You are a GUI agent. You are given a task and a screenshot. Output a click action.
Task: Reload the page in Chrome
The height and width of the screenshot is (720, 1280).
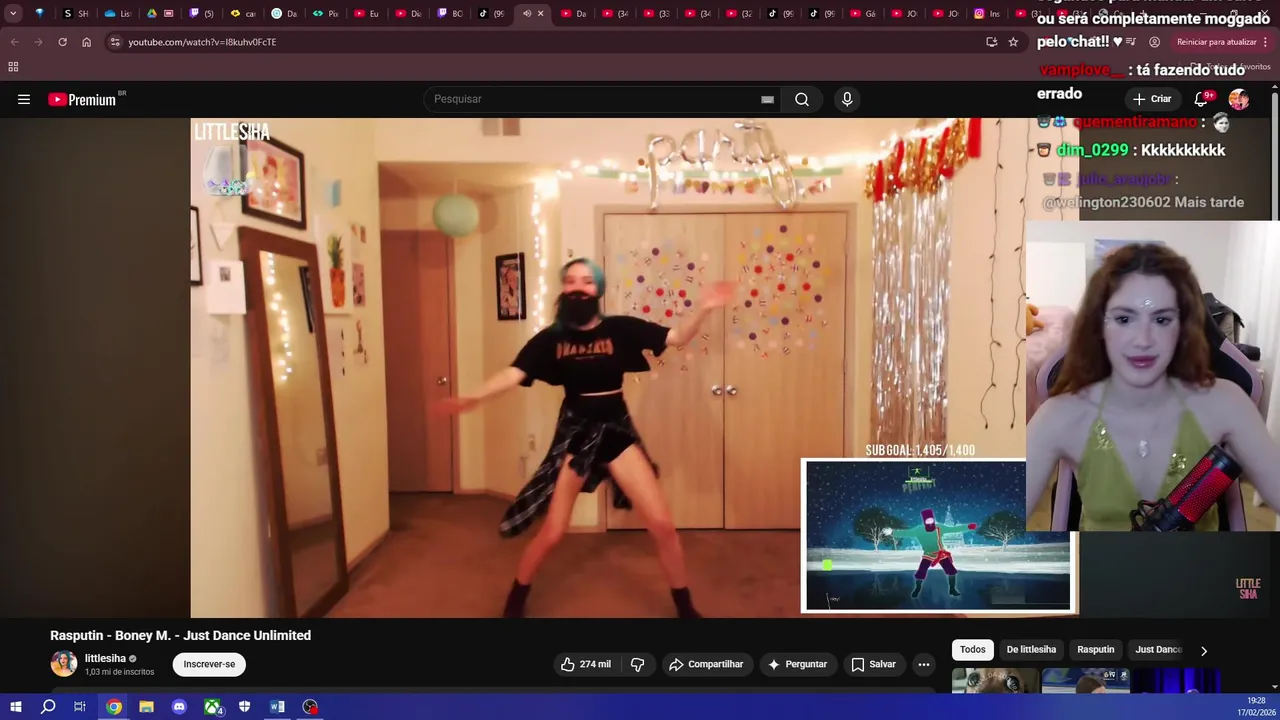62,42
